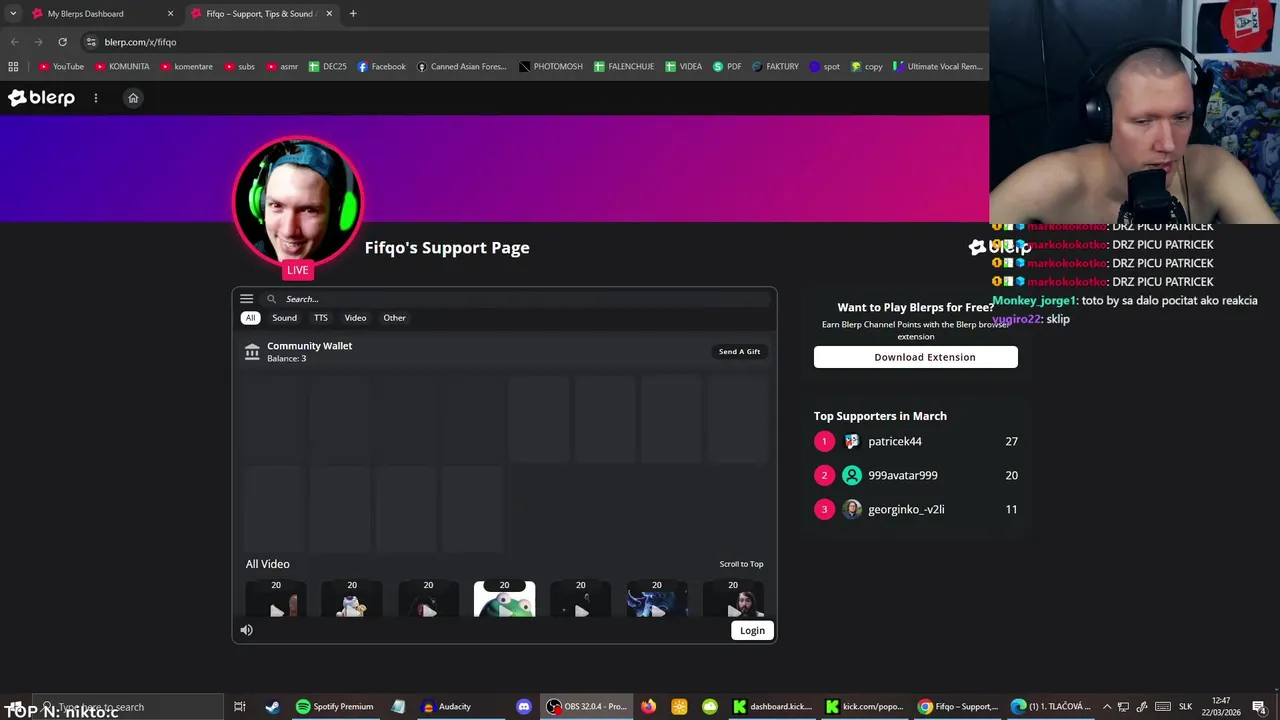This screenshot has height=720, width=1280.
Task: Click the search magnifier icon in sound panel
Action: click(271, 299)
